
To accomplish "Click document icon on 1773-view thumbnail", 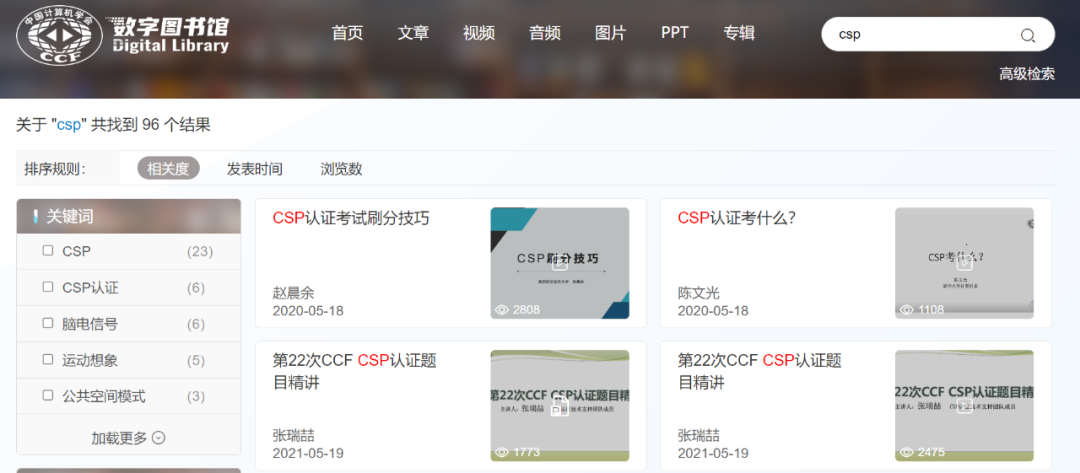I will click(559, 406).
